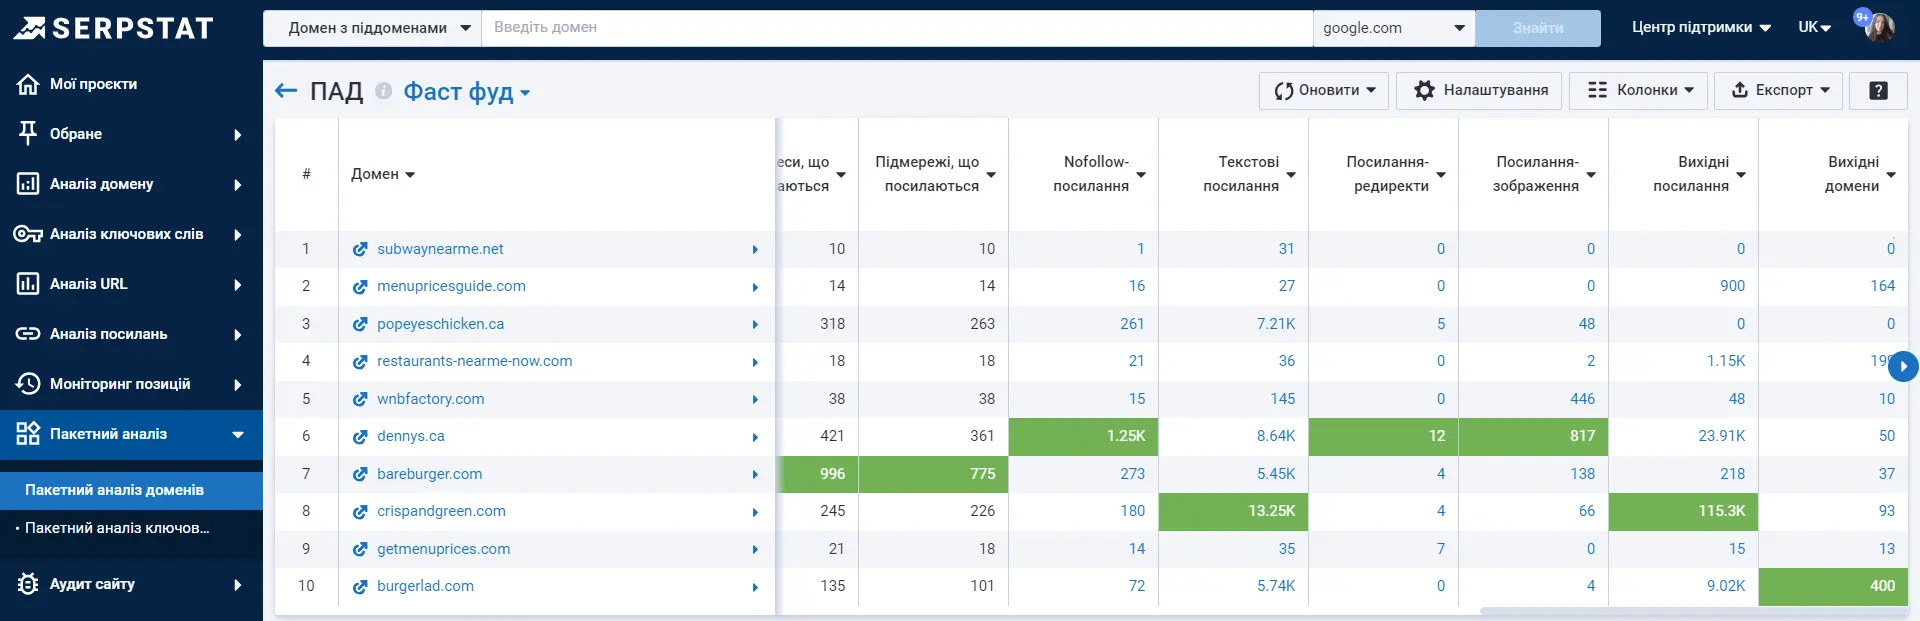The image size is (1920, 621).
Task: Open My Projects home icon
Action: click(28, 84)
